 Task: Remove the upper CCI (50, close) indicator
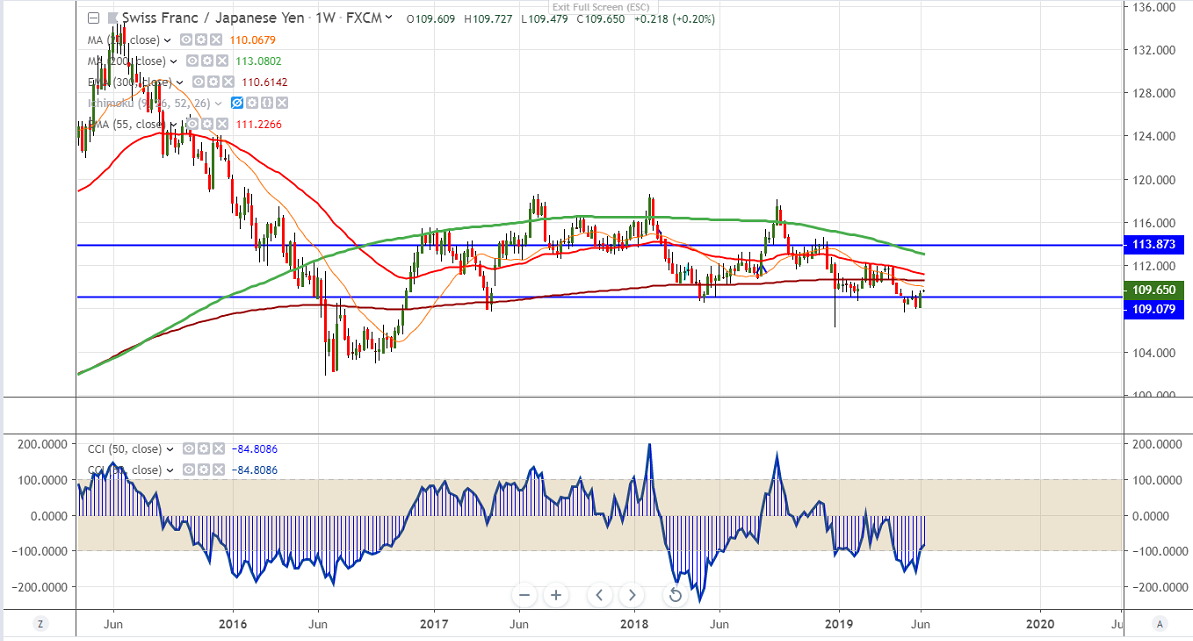coord(218,449)
